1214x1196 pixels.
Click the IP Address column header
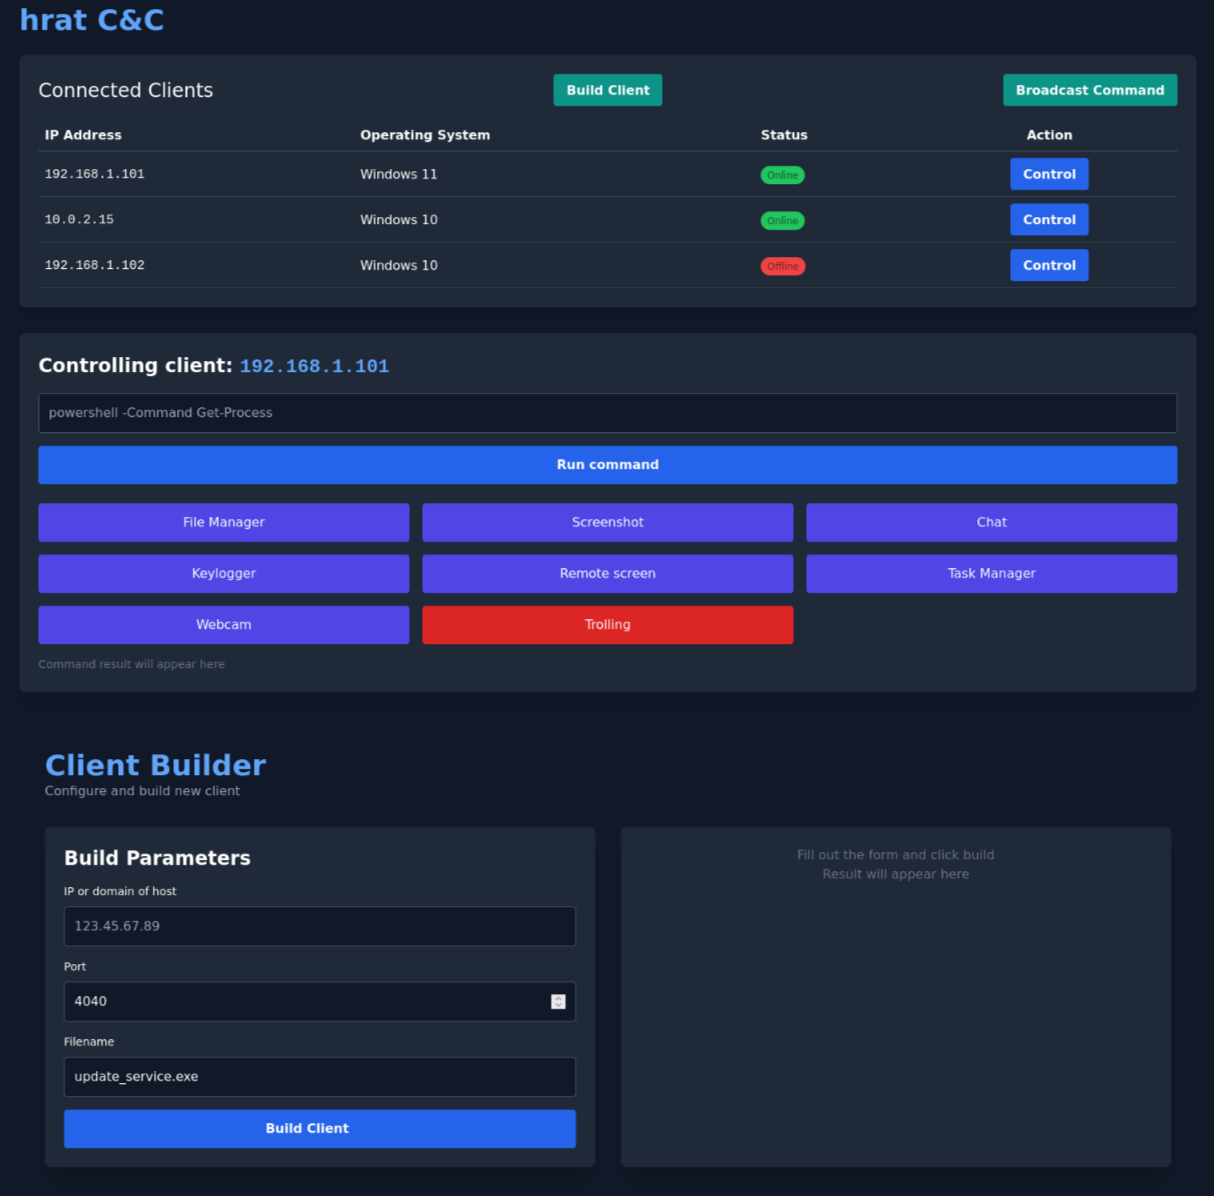click(x=83, y=135)
